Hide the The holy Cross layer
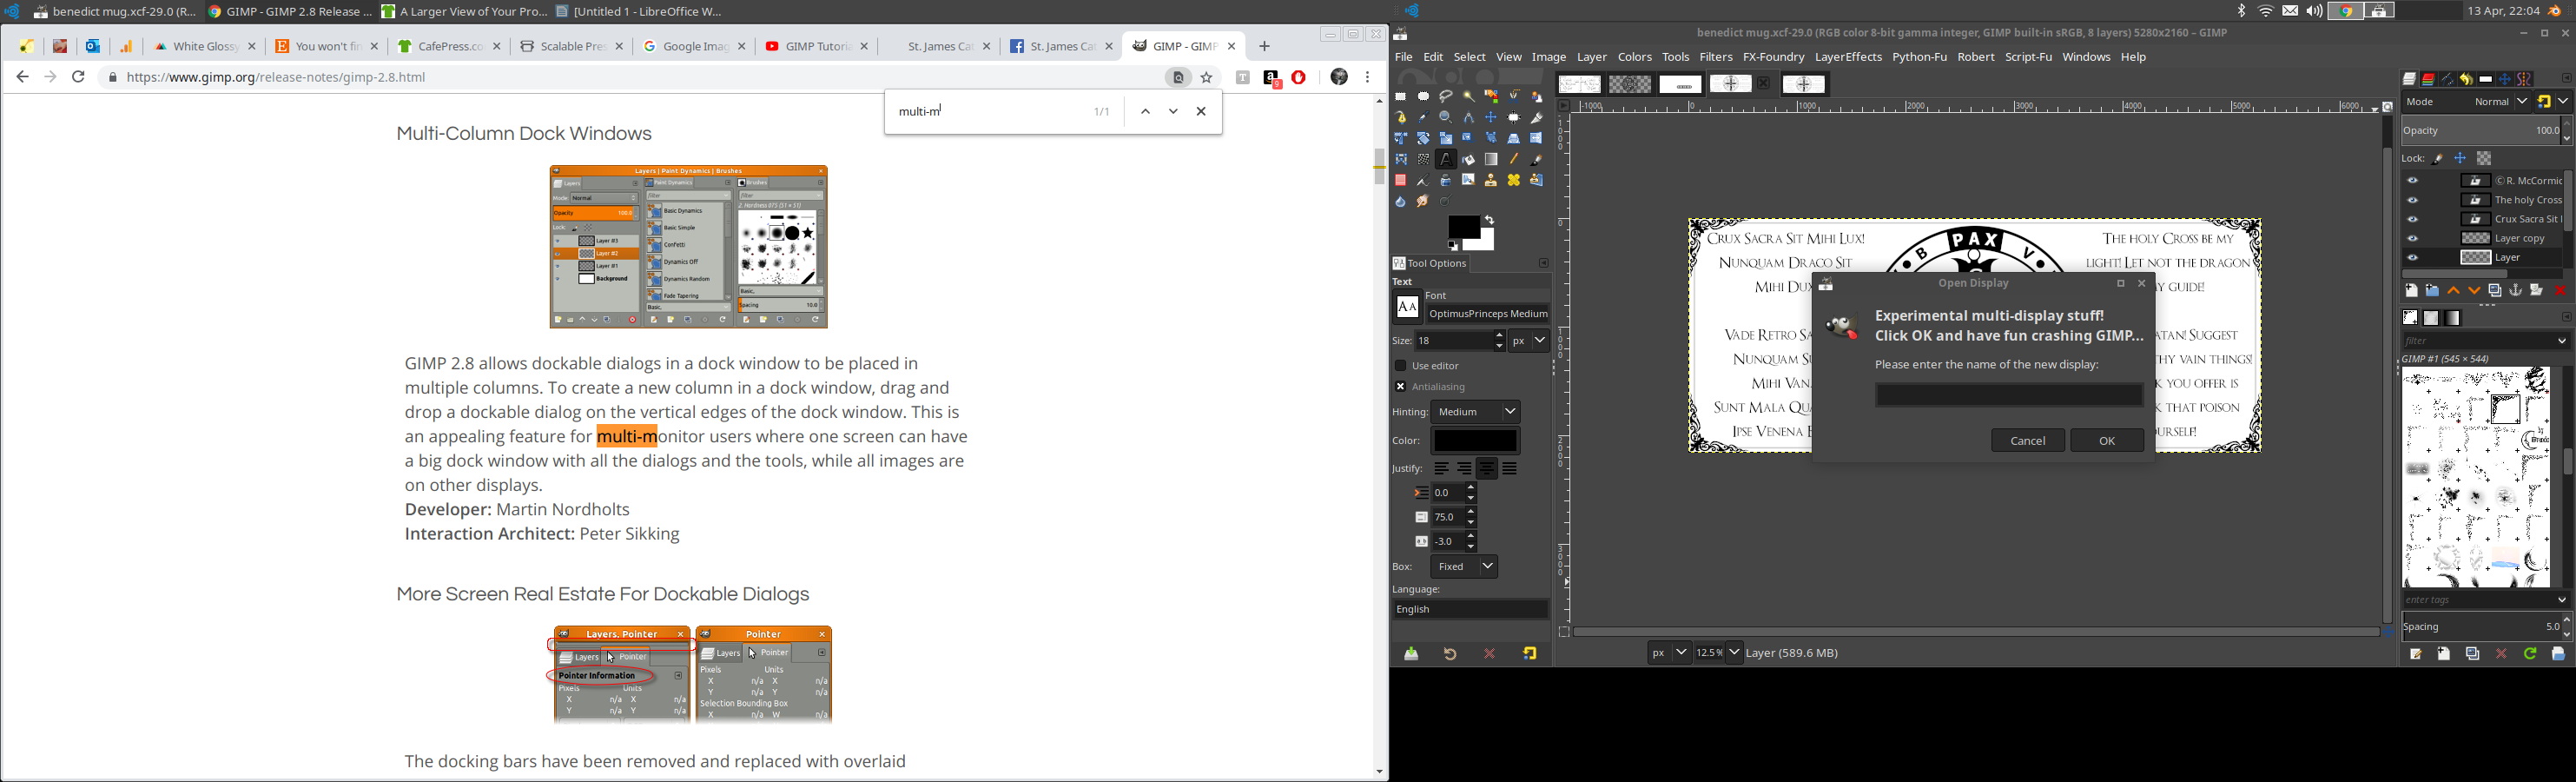 click(x=2413, y=200)
